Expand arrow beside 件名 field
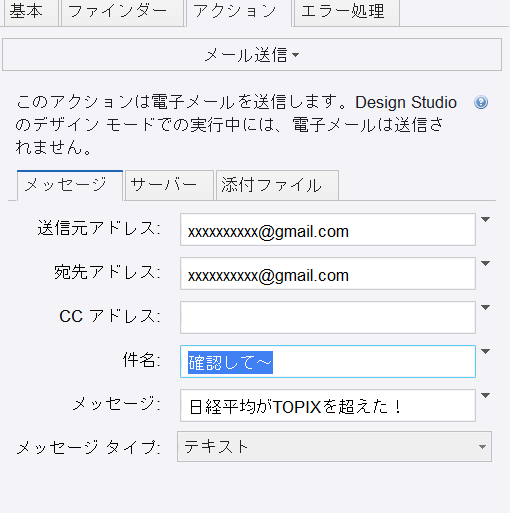510x513 pixels. coord(486,352)
